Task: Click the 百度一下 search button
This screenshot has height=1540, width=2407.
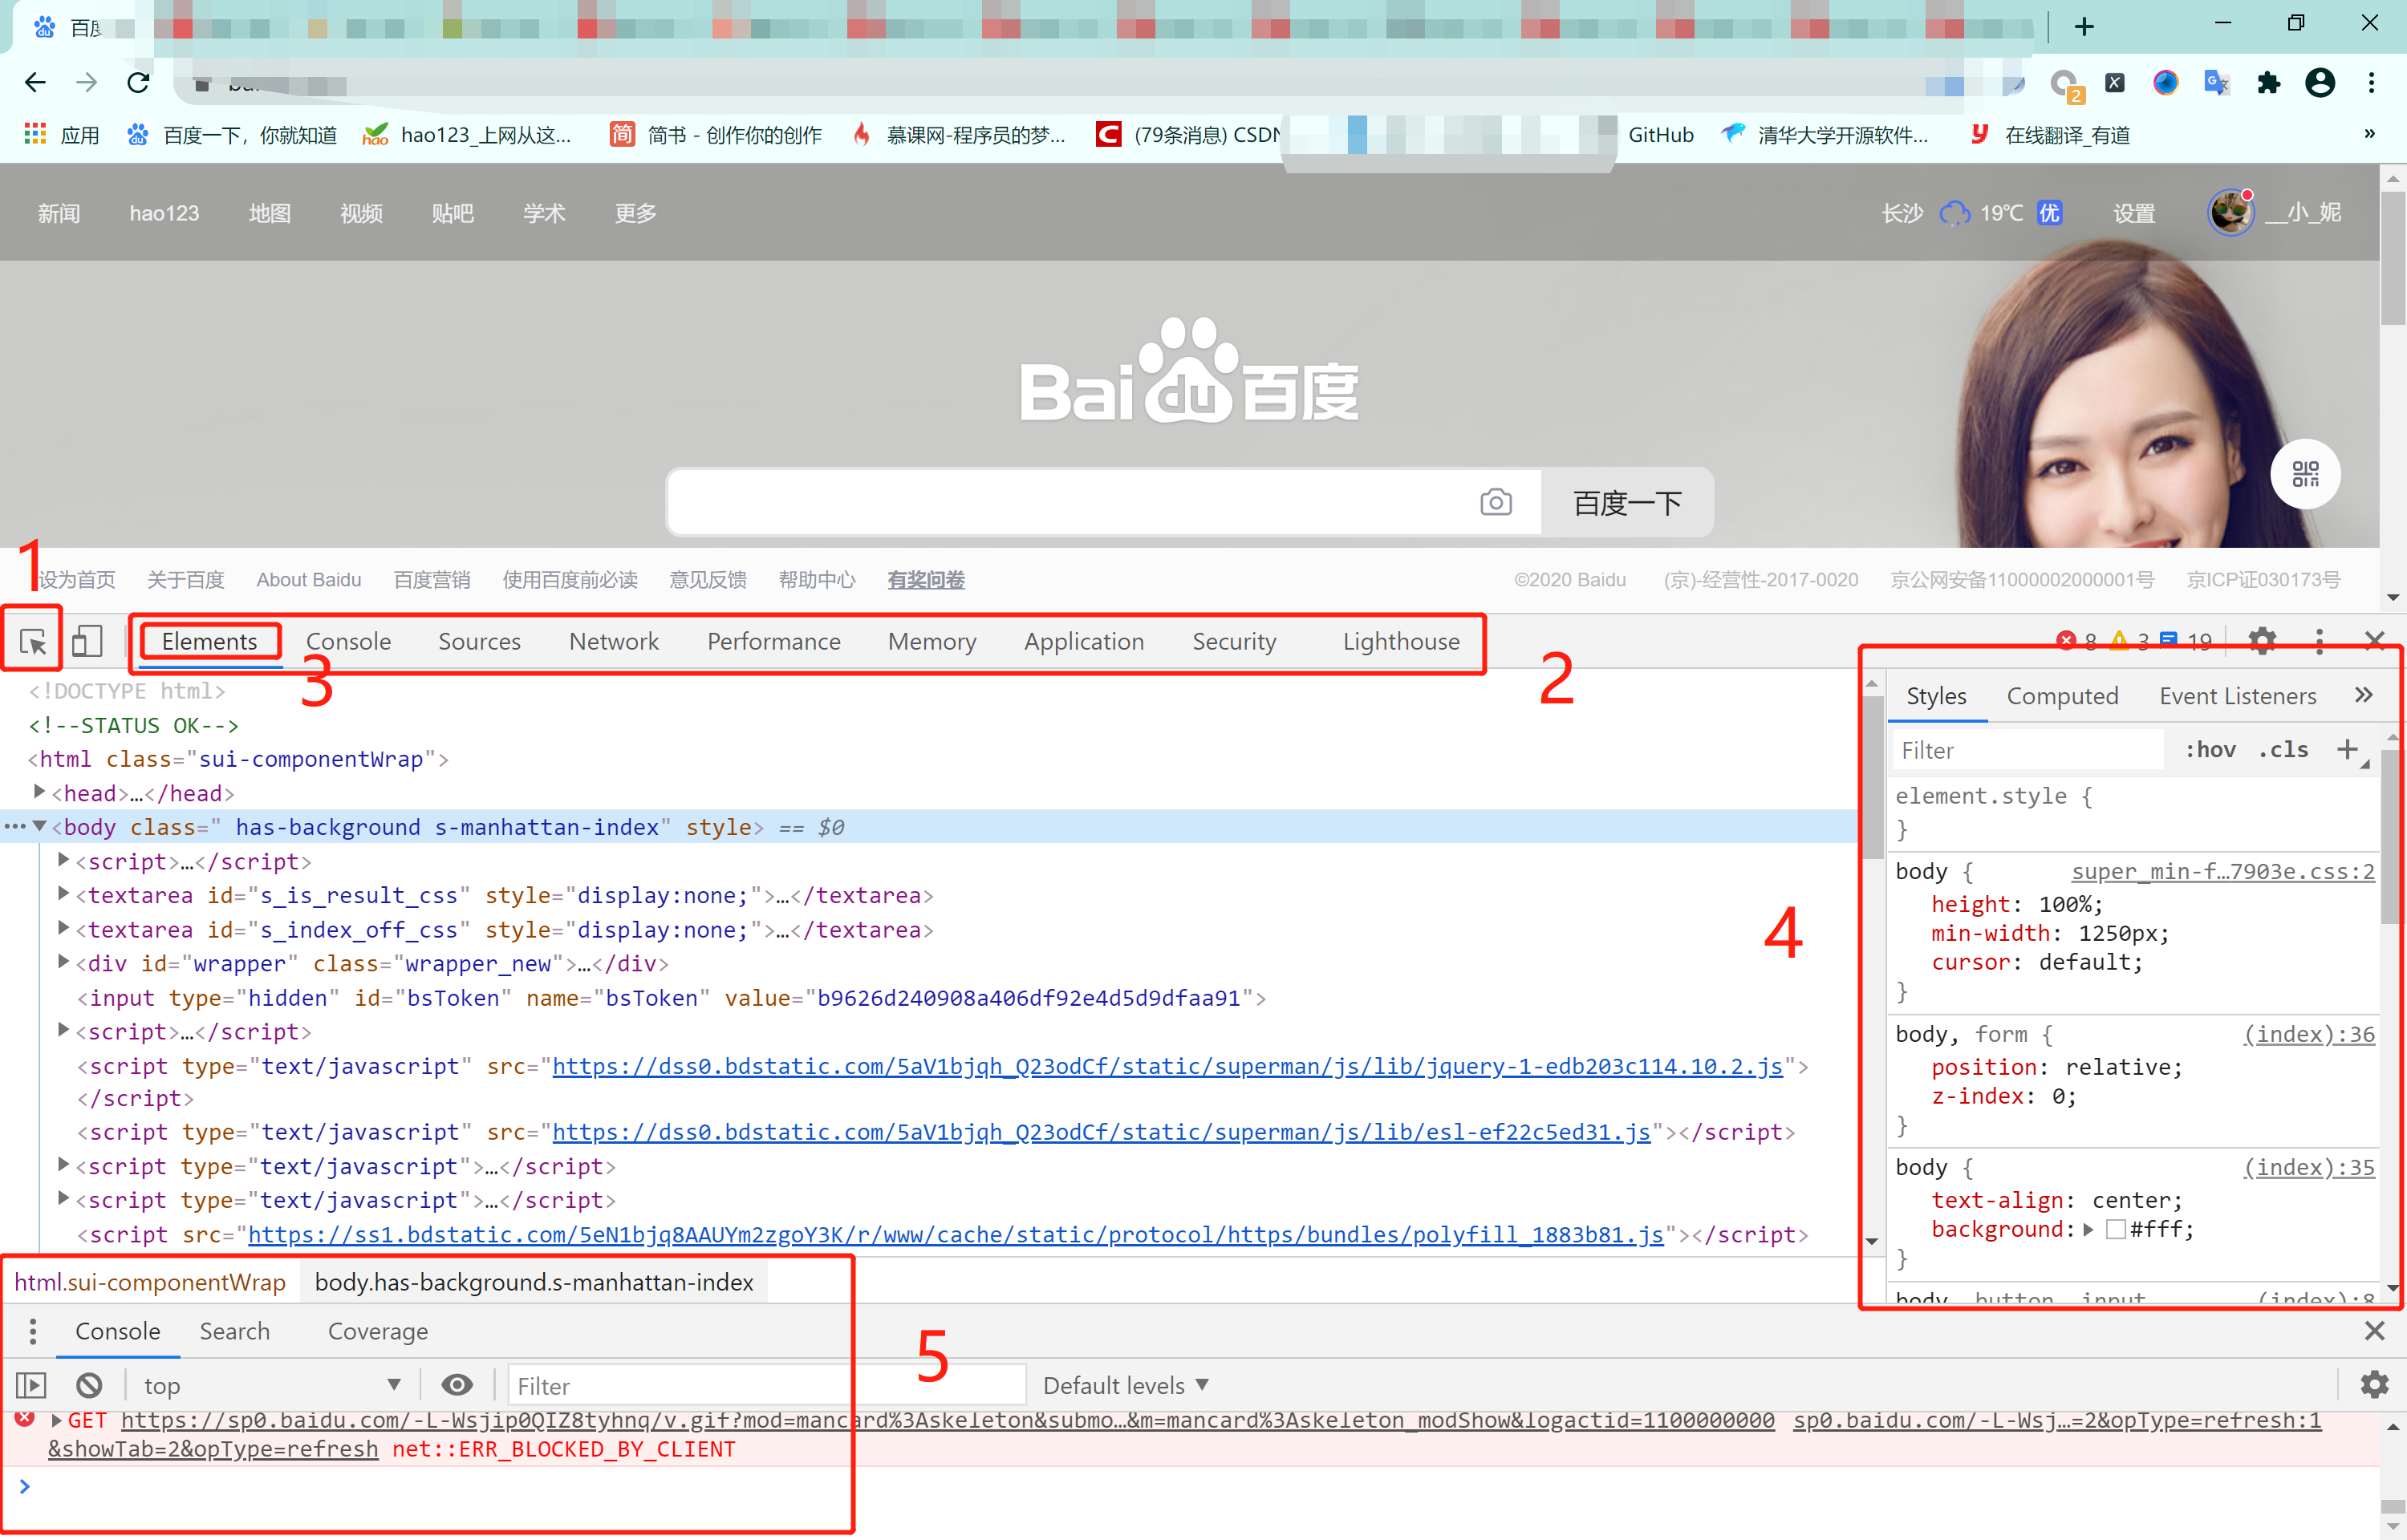Action: pos(1627,502)
